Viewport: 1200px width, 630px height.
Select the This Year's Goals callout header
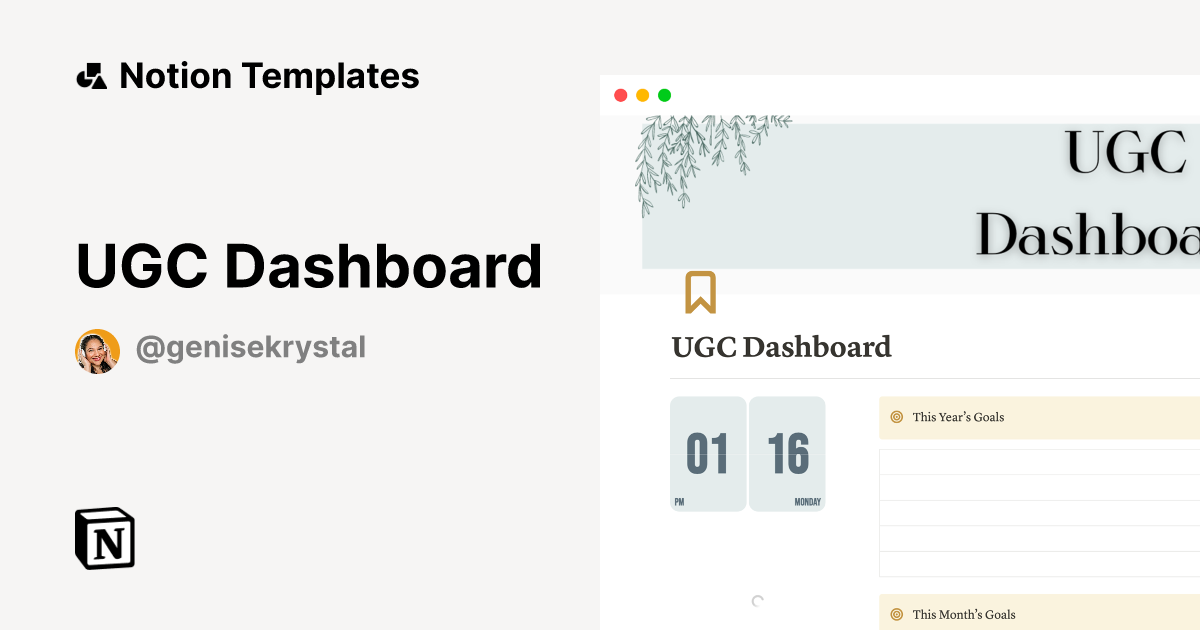click(x=956, y=417)
